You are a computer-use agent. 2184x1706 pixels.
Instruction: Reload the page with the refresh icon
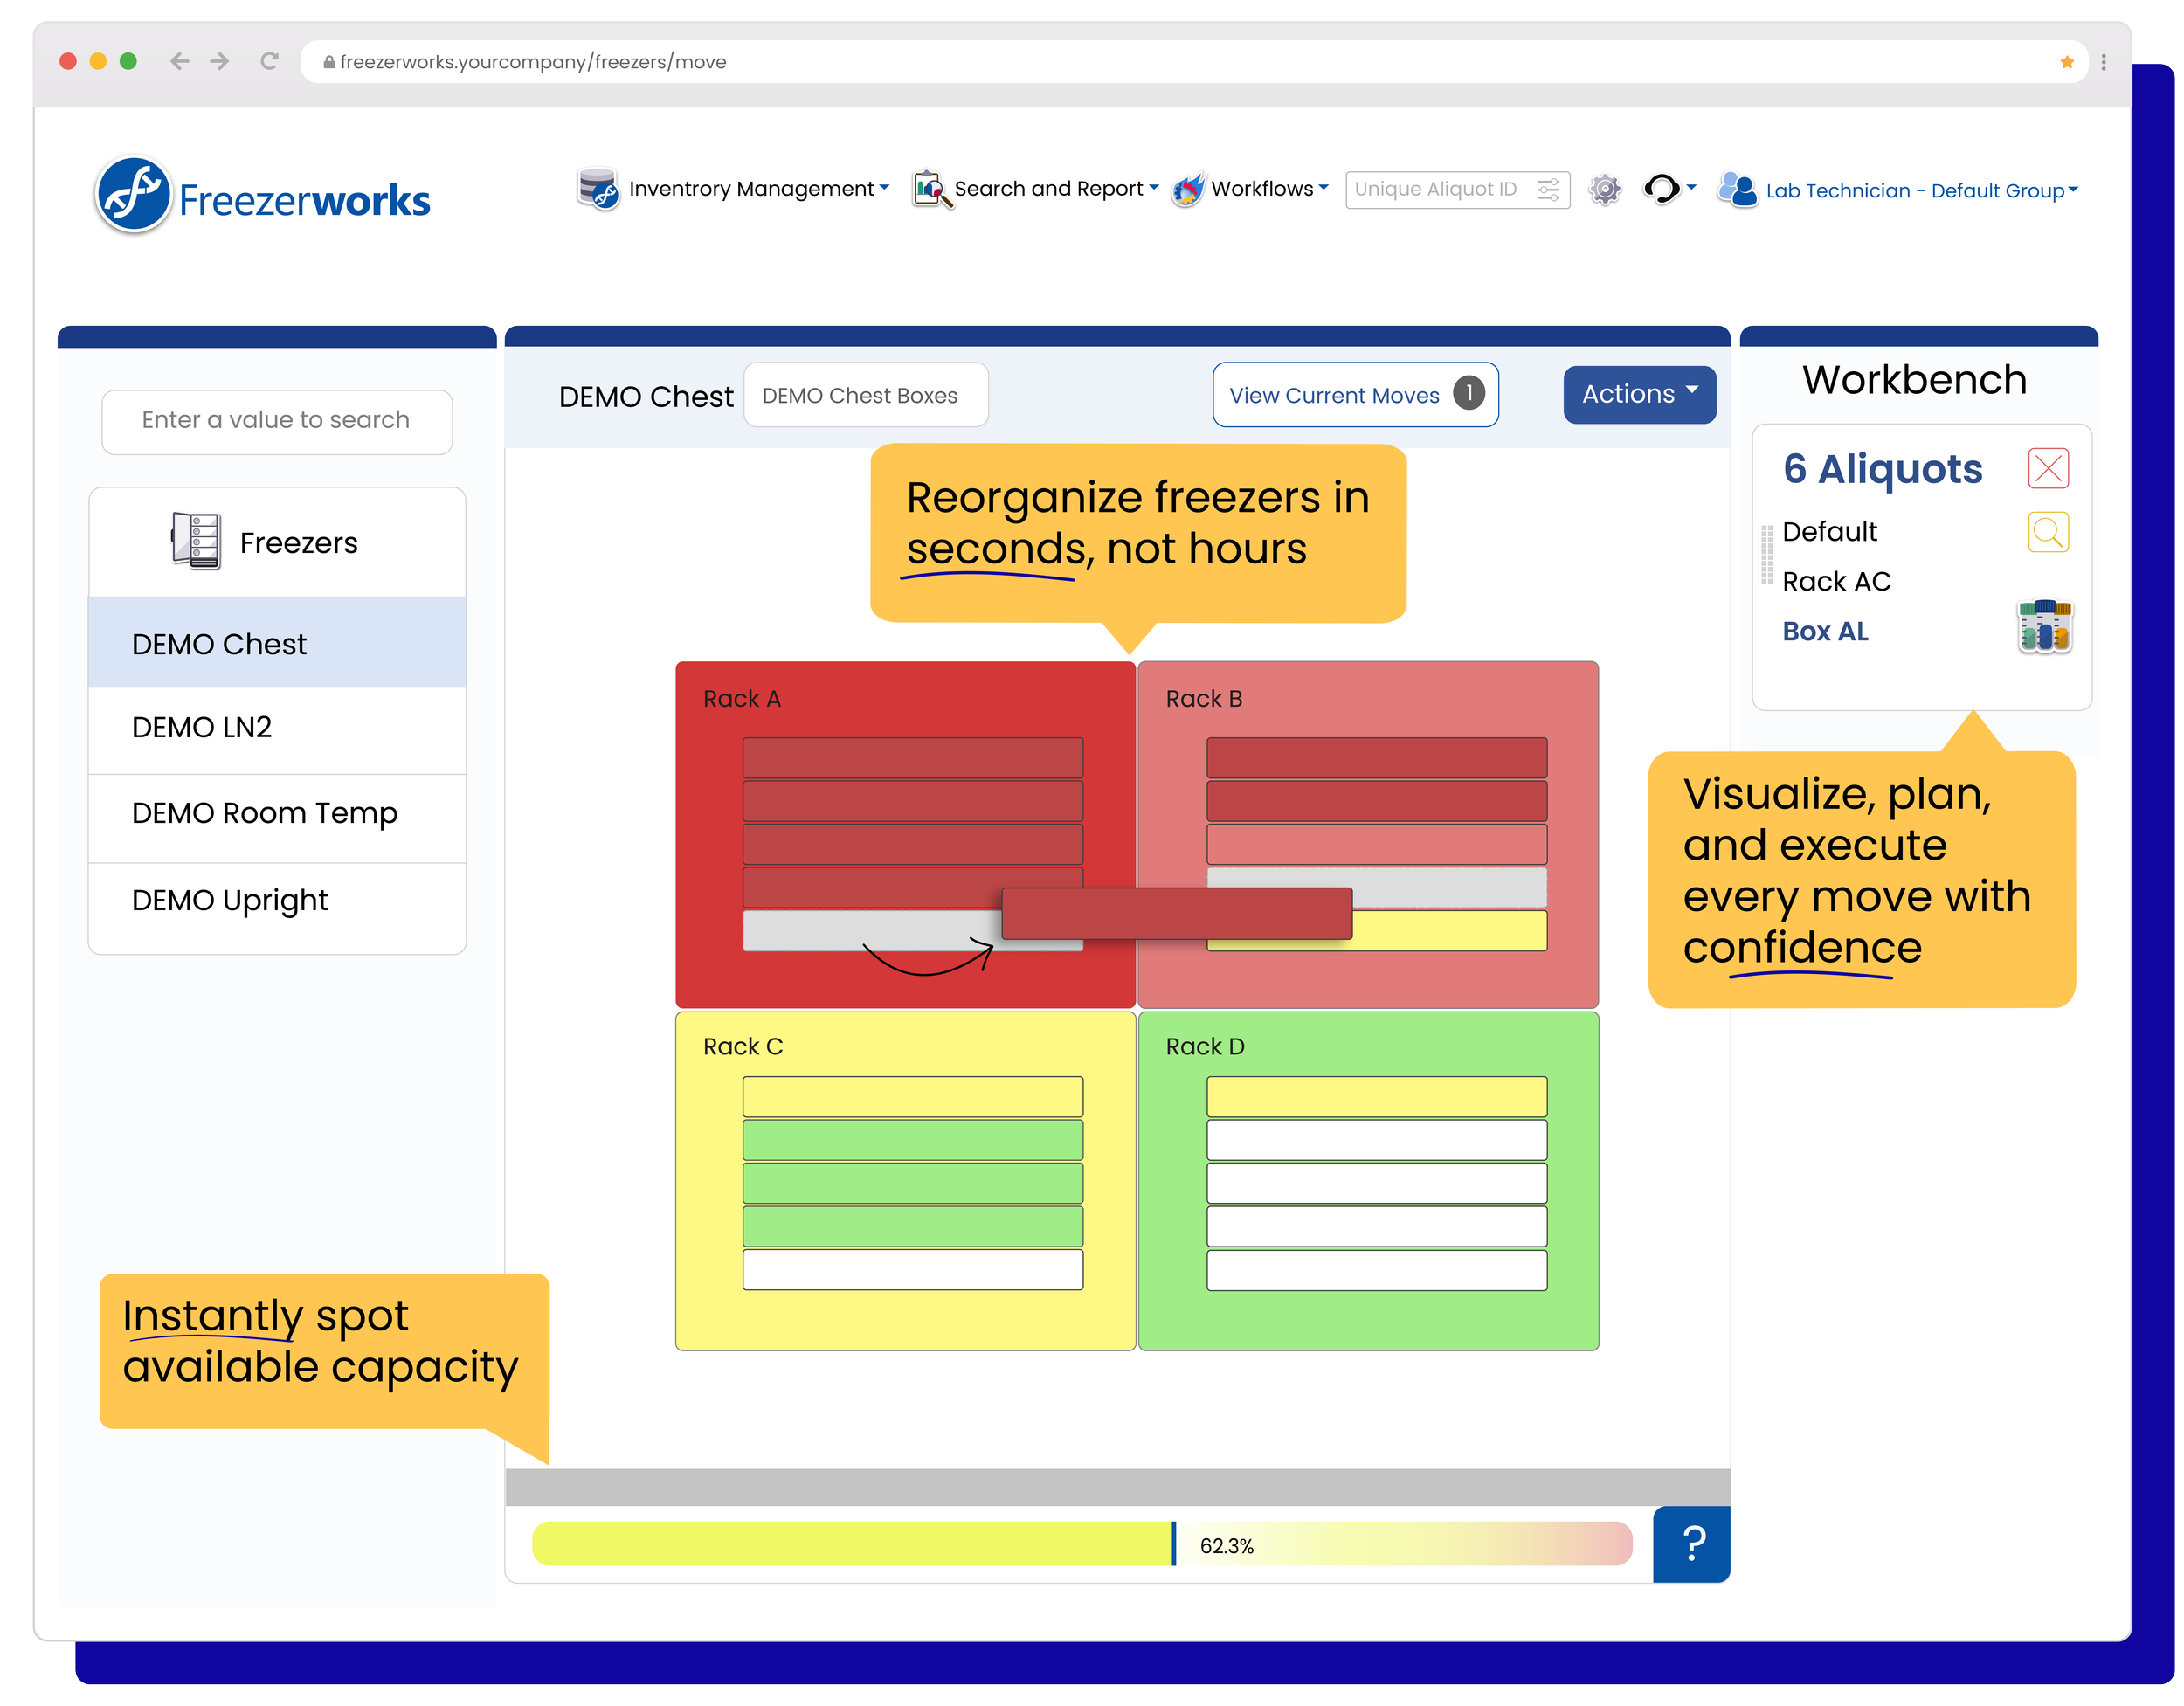point(269,61)
